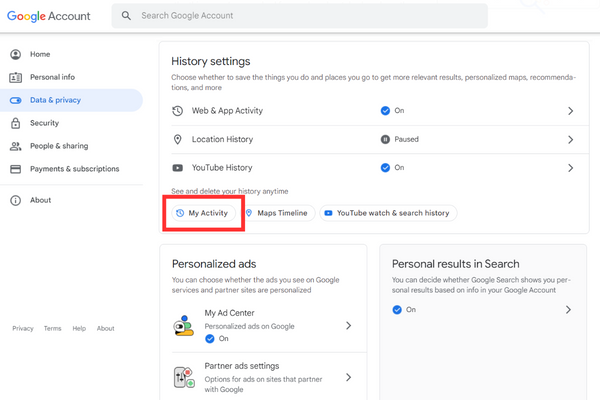Click the Search Google Account field
This screenshot has width=600, height=400.
300,16
